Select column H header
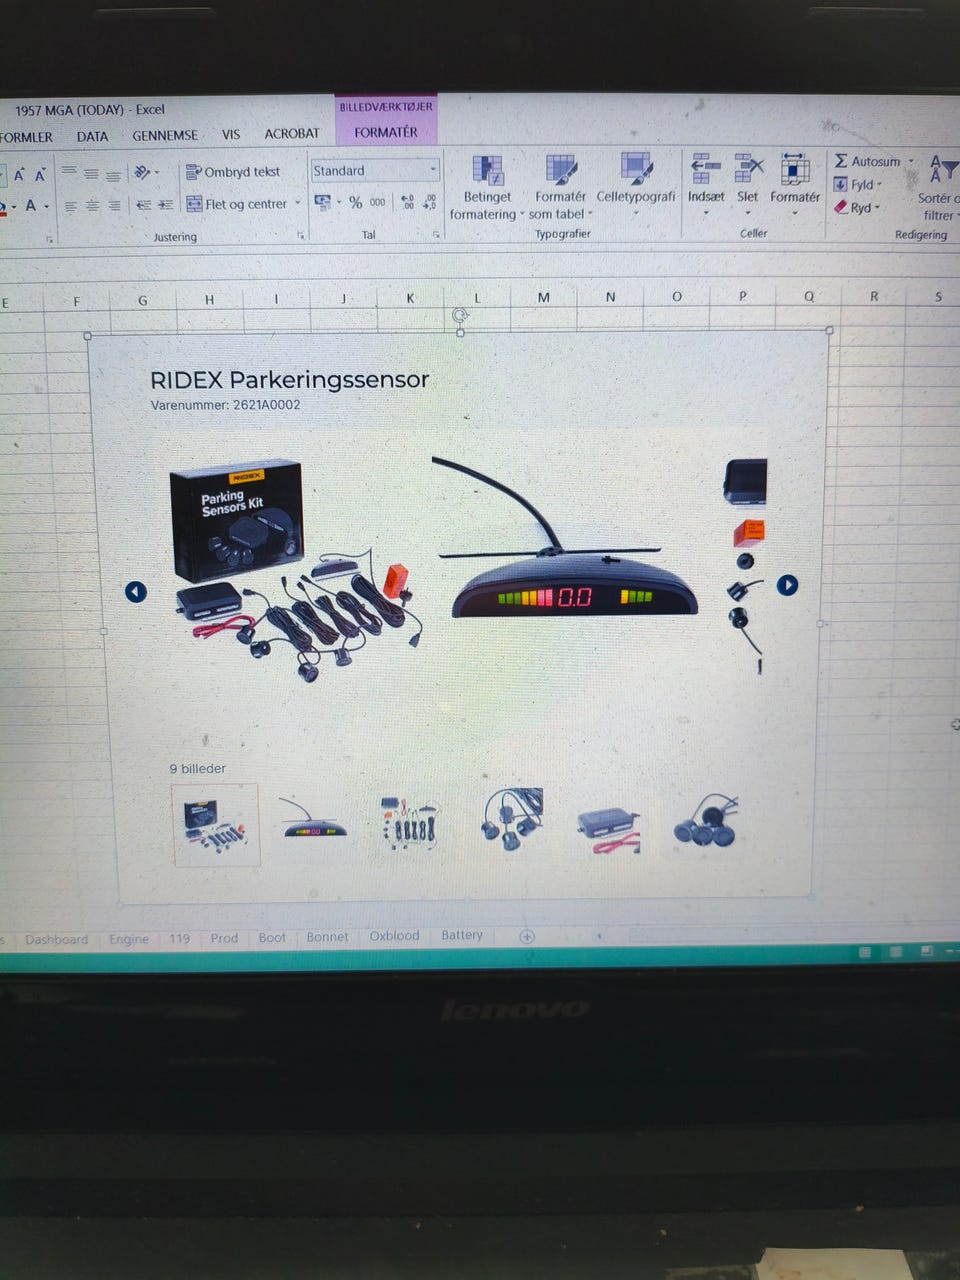The image size is (960, 1280). [209, 299]
